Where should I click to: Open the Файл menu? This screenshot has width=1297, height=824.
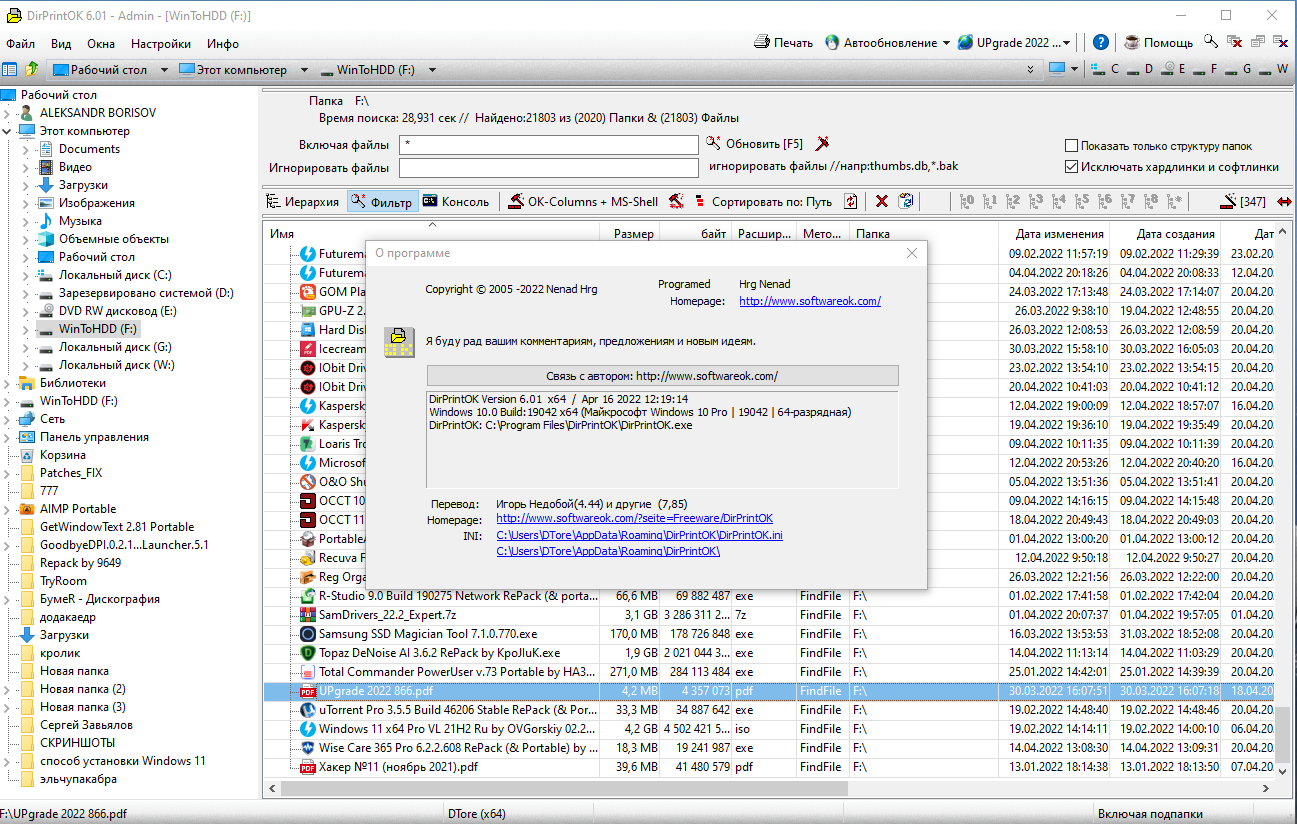[20, 44]
